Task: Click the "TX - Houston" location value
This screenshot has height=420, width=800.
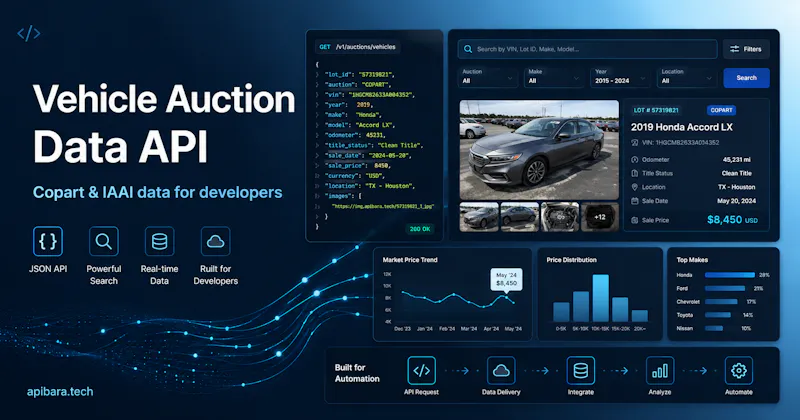Action: pos(737,187)
